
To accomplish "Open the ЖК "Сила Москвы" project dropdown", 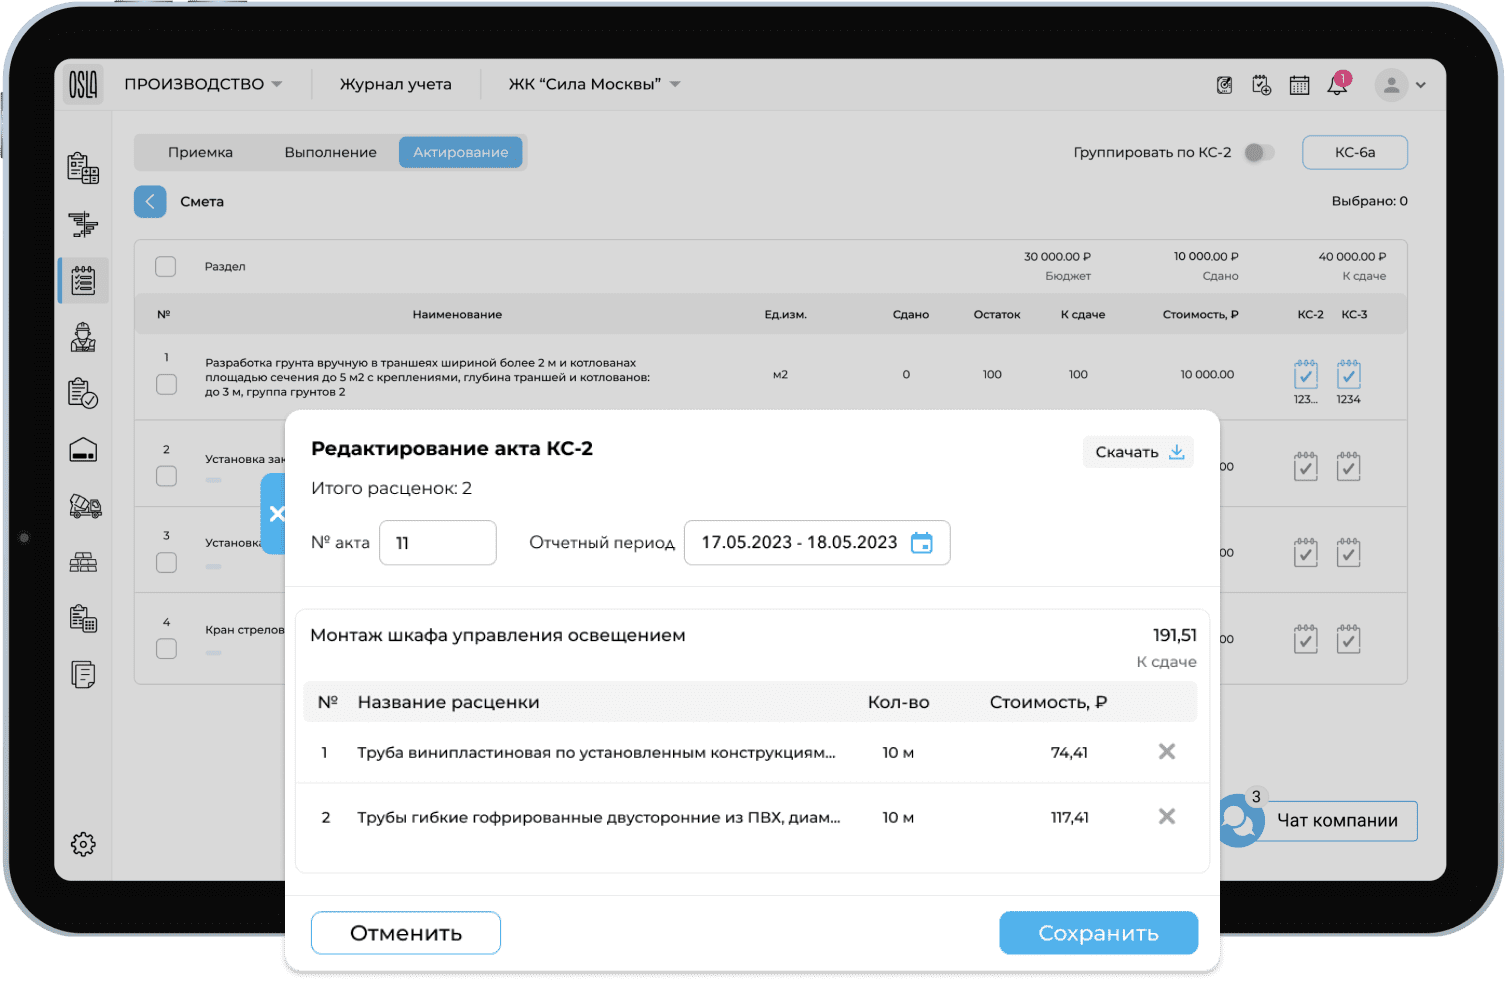I will pos(594,84).
